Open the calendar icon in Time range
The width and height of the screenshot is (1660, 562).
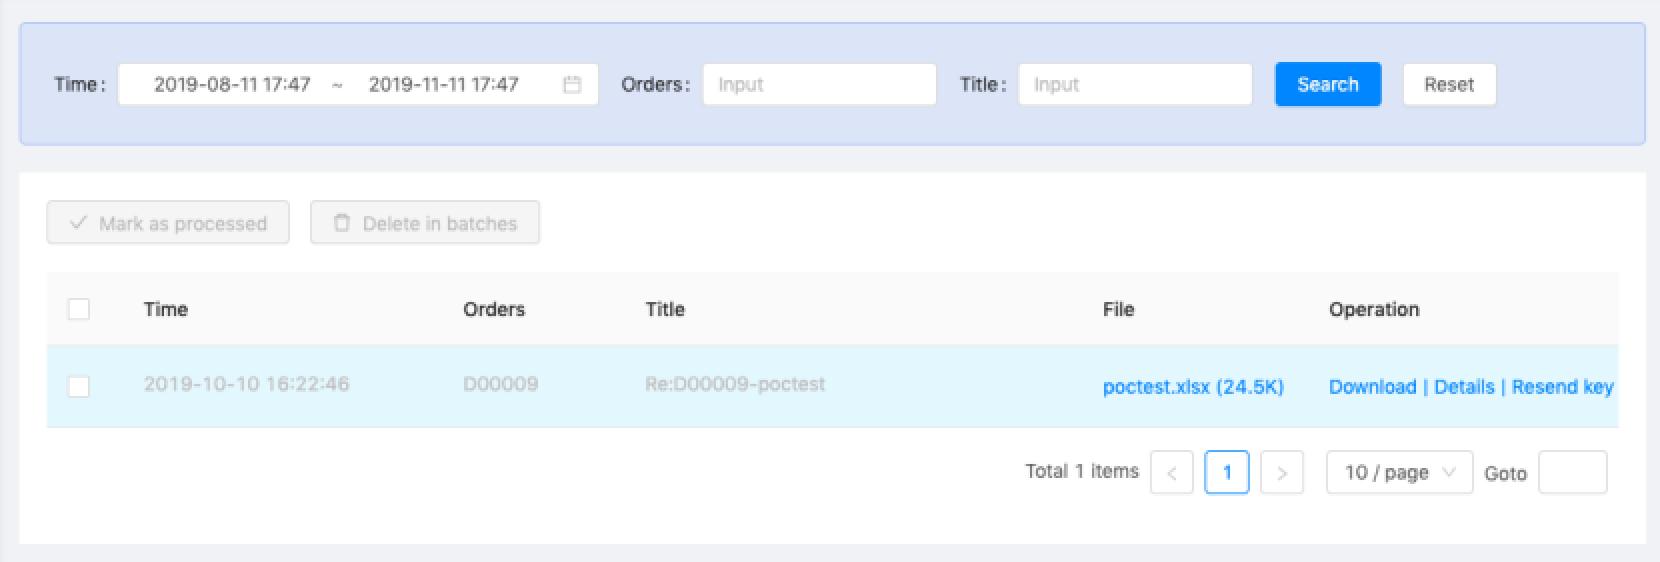pos(572,85)
